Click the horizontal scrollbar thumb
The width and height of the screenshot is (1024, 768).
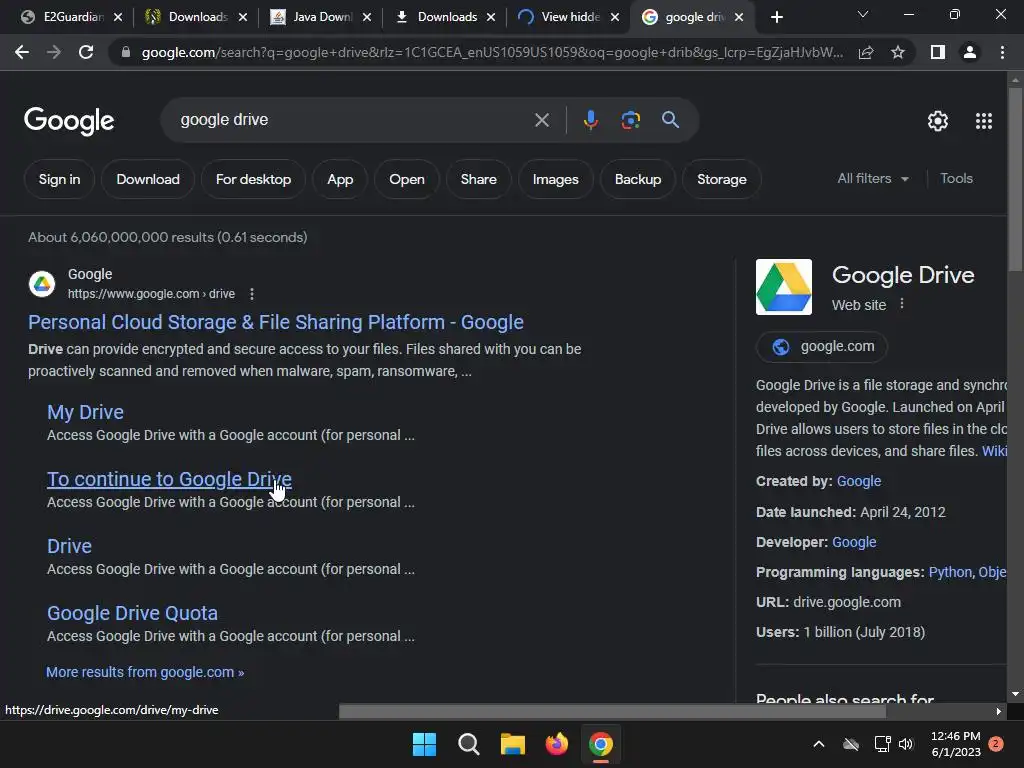pyautogui.click(x=612, y=711)
